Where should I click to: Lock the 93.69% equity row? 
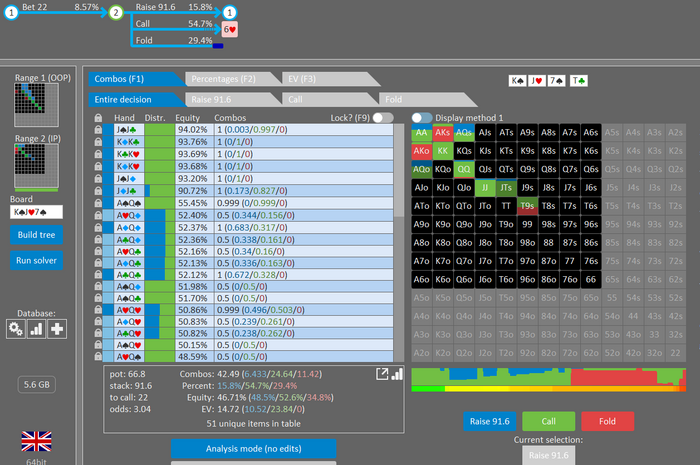[98, 154]
